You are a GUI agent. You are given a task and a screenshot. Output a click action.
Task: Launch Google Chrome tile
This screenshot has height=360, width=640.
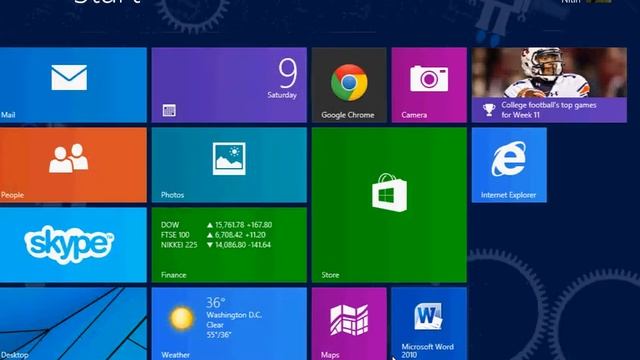click(x=349, y=85)
